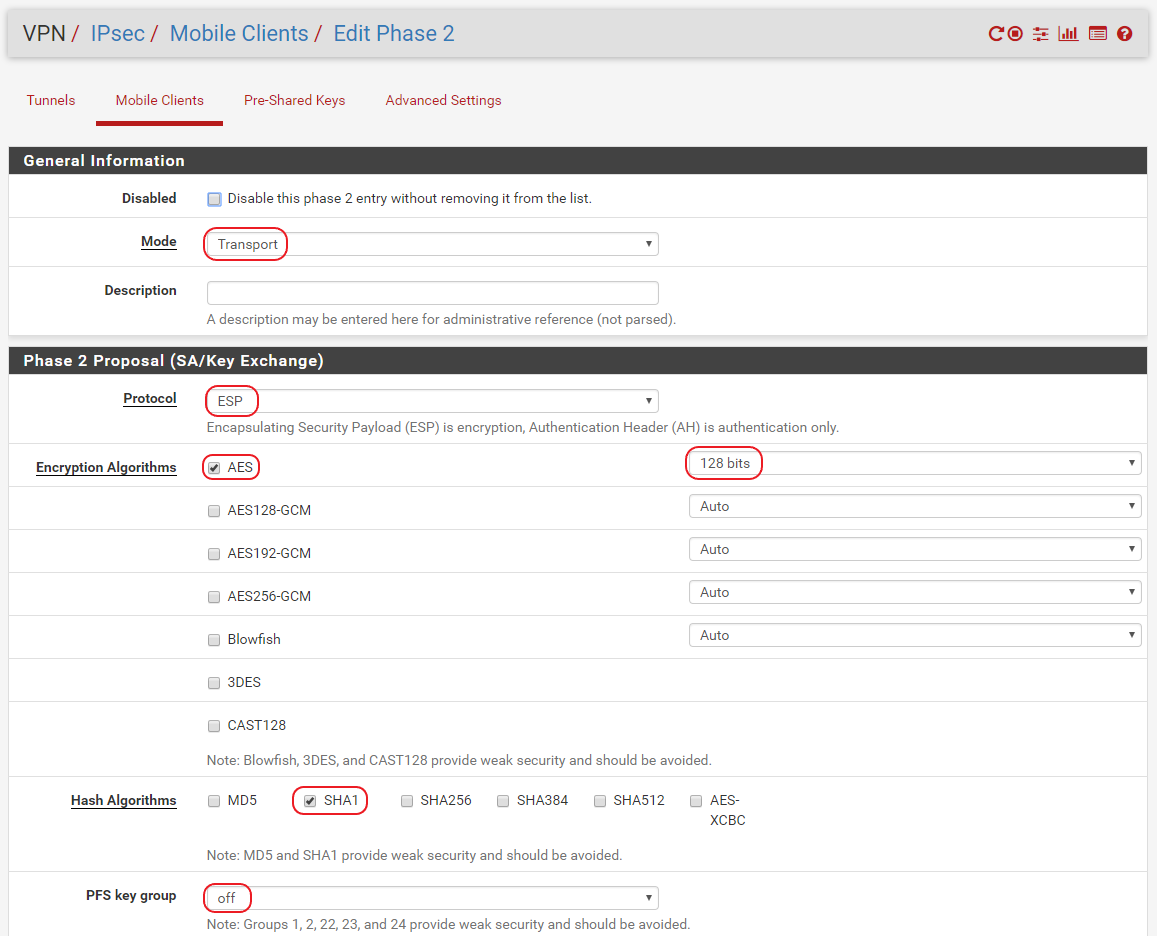Check the CAST128 encryption checkbox
This screenshot has width=1157, height=936.
tap(214, 726)
